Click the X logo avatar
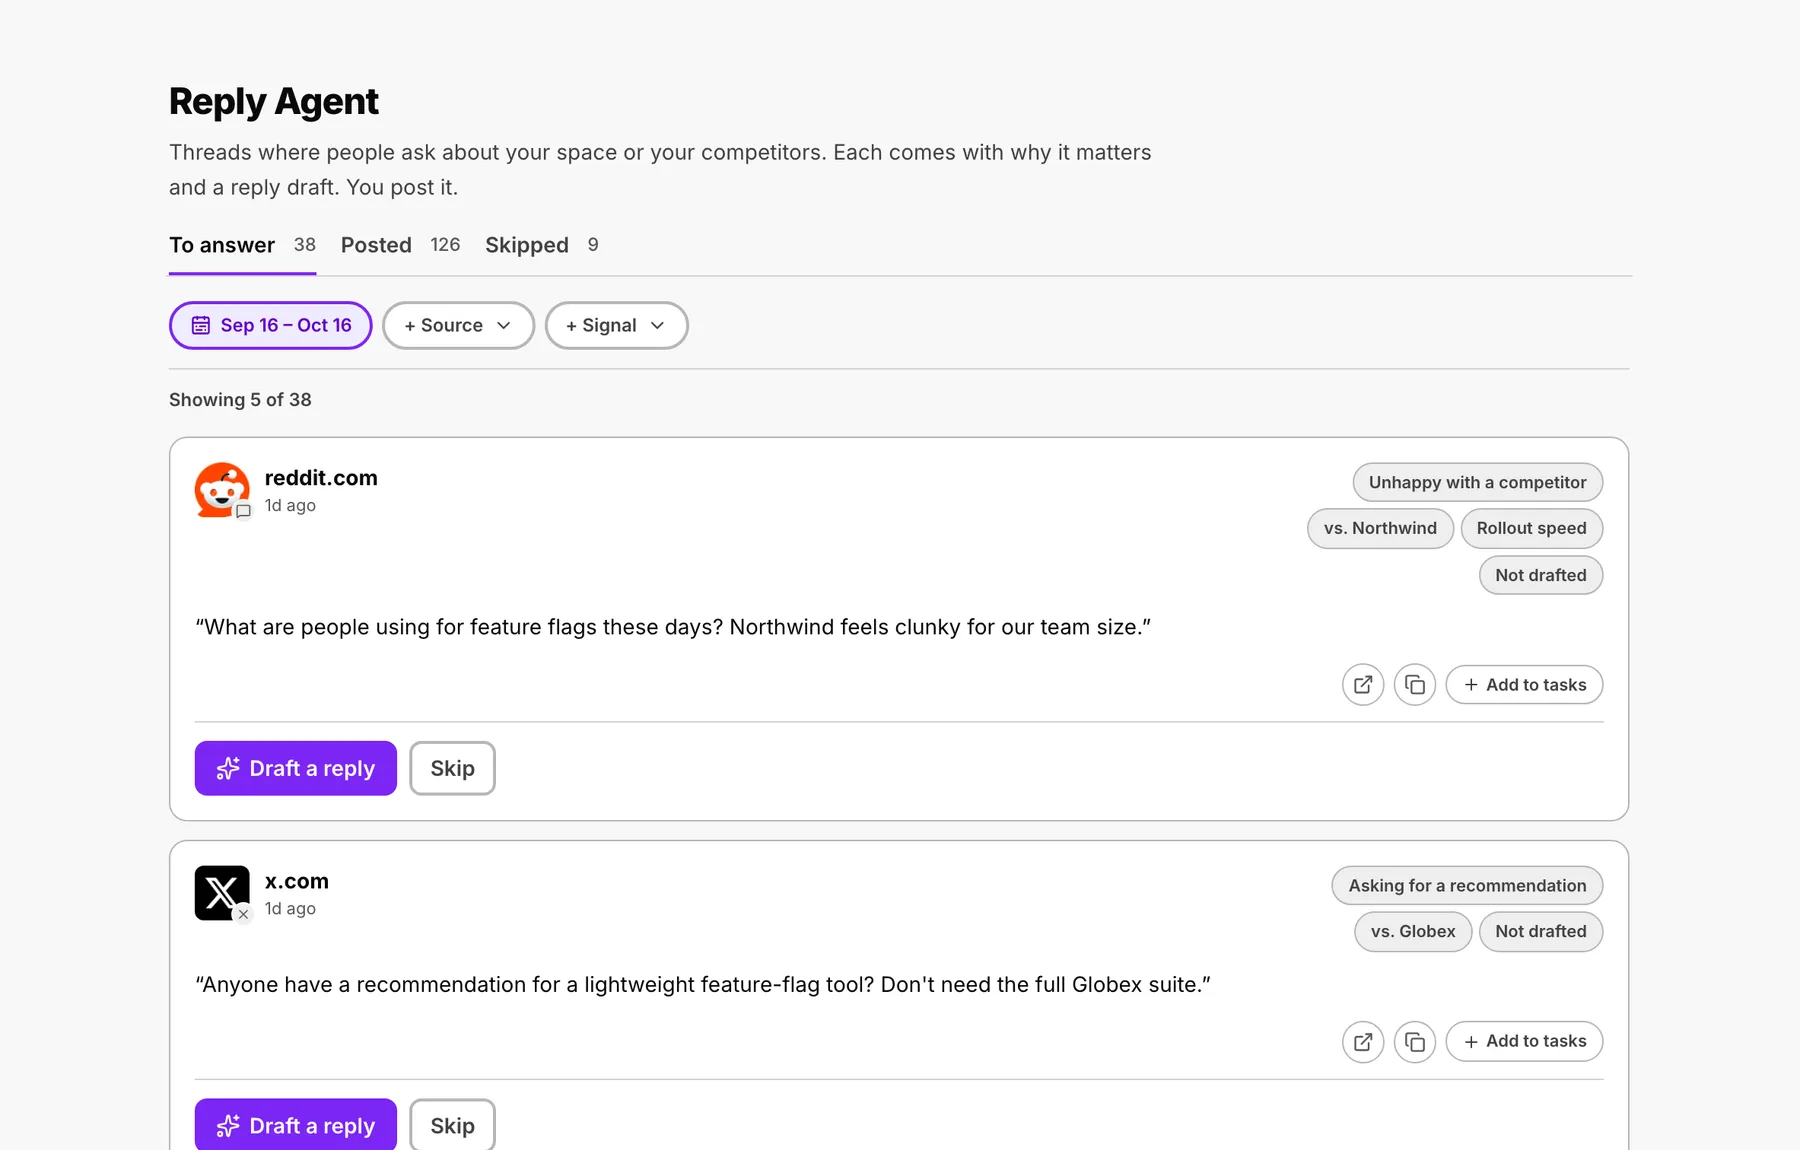Image resolution: width=1800 pixels, height=1150 pixels. (222, 893)
